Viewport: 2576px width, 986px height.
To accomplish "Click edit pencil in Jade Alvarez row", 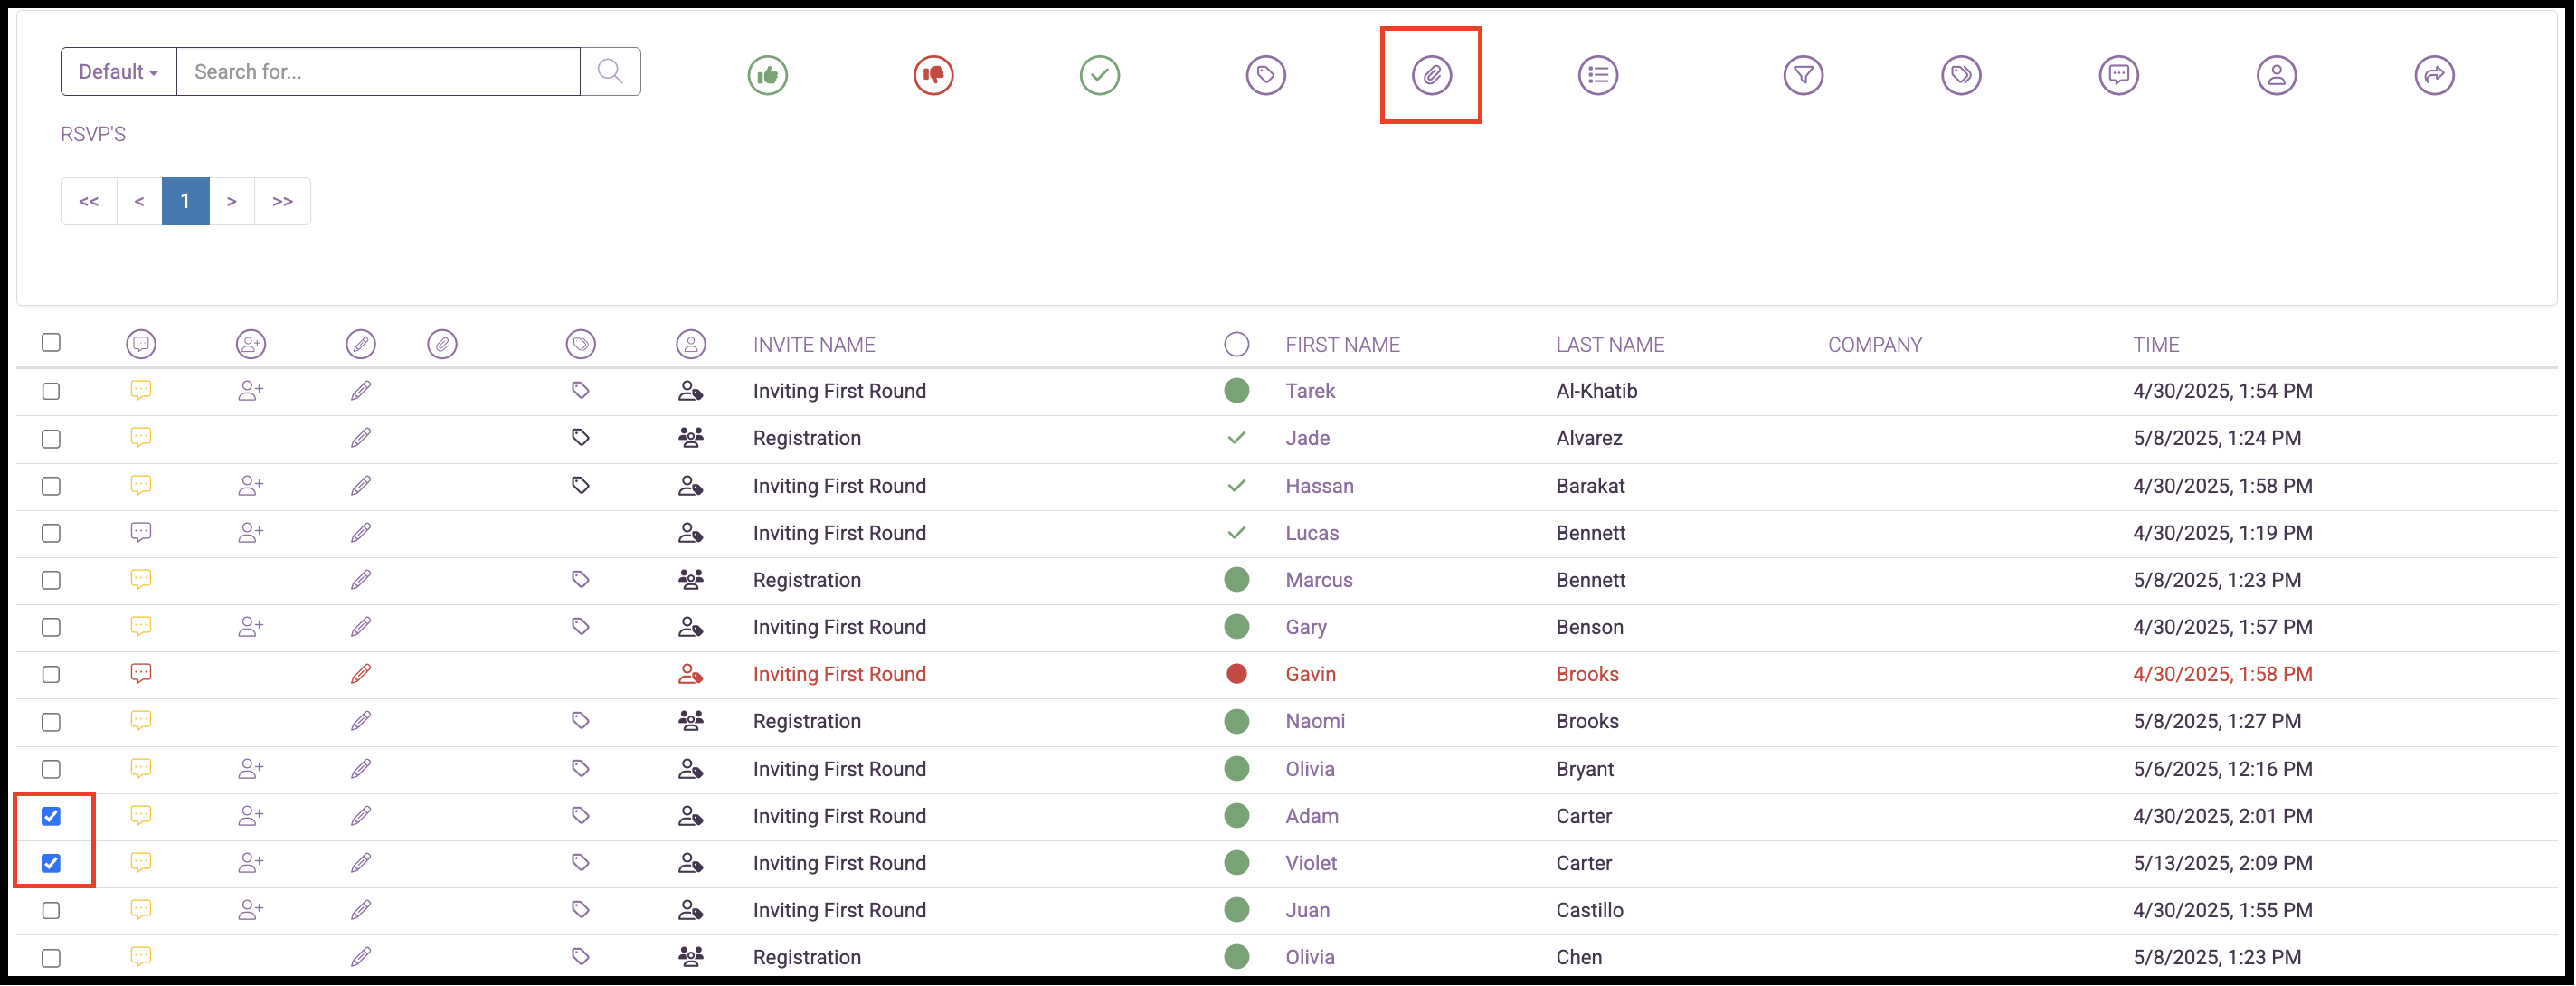I will click(361, 438).
